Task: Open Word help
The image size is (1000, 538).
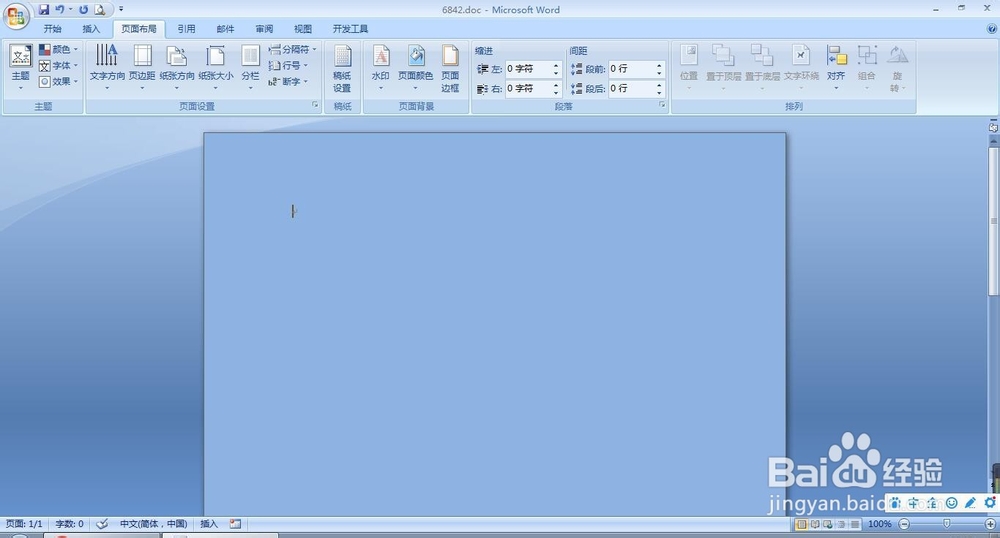Action: pyautogui.click(x=992, y=29)
